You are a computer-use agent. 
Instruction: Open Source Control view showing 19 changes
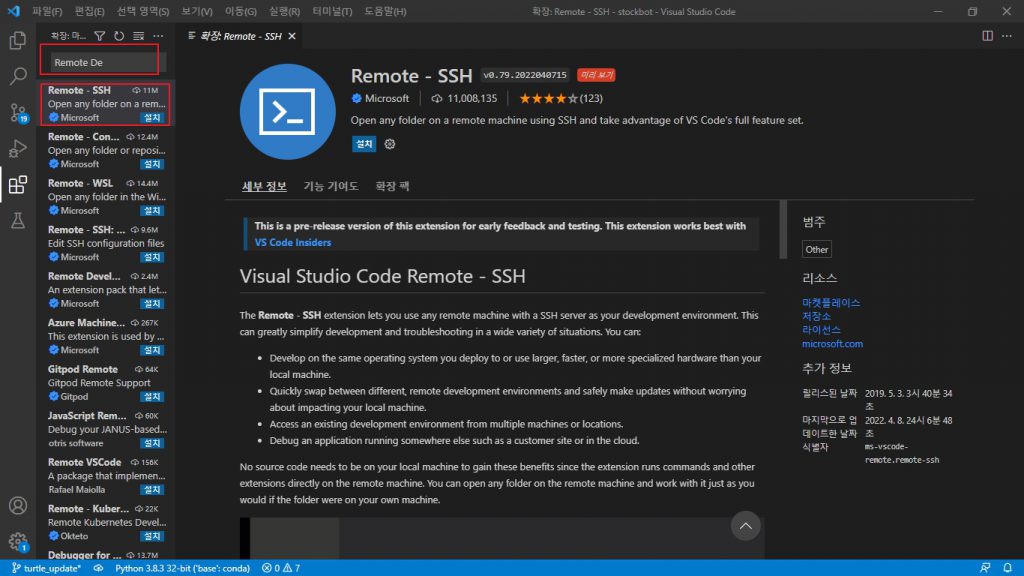point(14,111)
